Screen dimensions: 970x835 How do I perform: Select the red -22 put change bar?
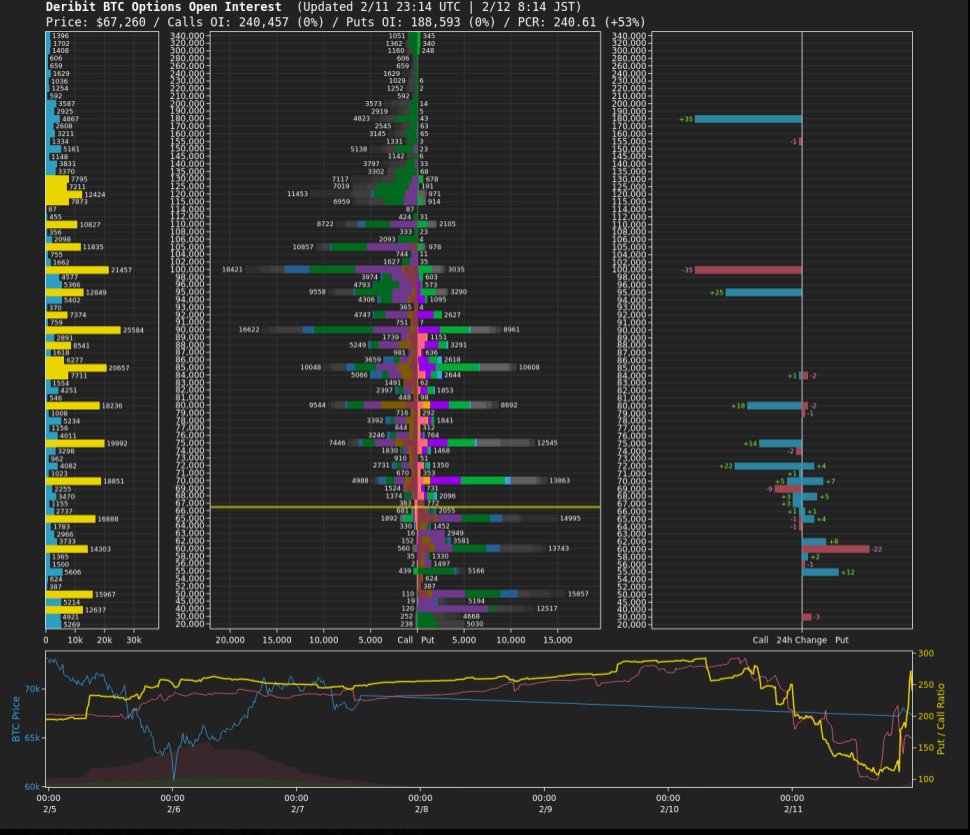836,549
